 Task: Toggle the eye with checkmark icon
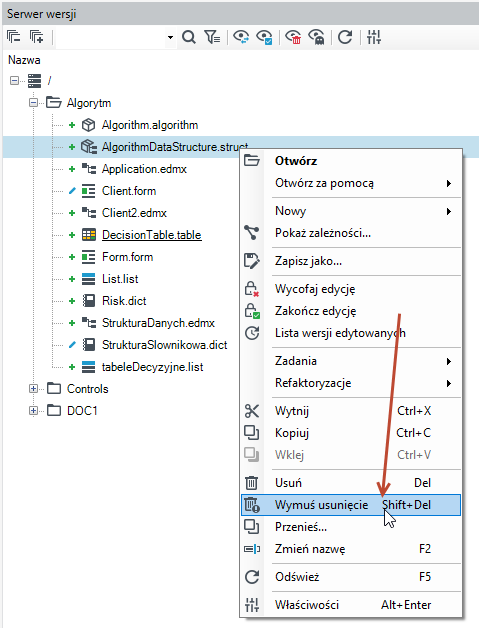264,37
